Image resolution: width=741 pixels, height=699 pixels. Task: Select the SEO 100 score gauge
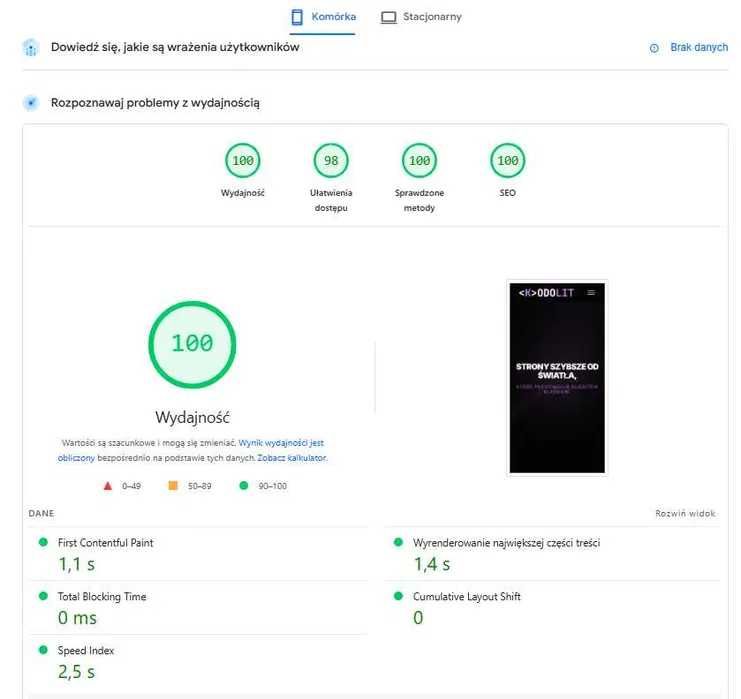coord(508,161)
